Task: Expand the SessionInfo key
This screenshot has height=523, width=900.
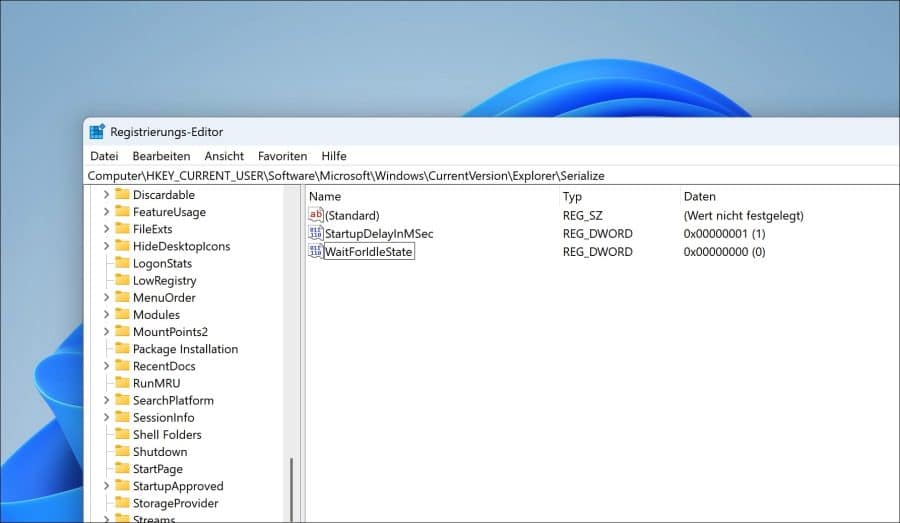Action: (106, 417)
